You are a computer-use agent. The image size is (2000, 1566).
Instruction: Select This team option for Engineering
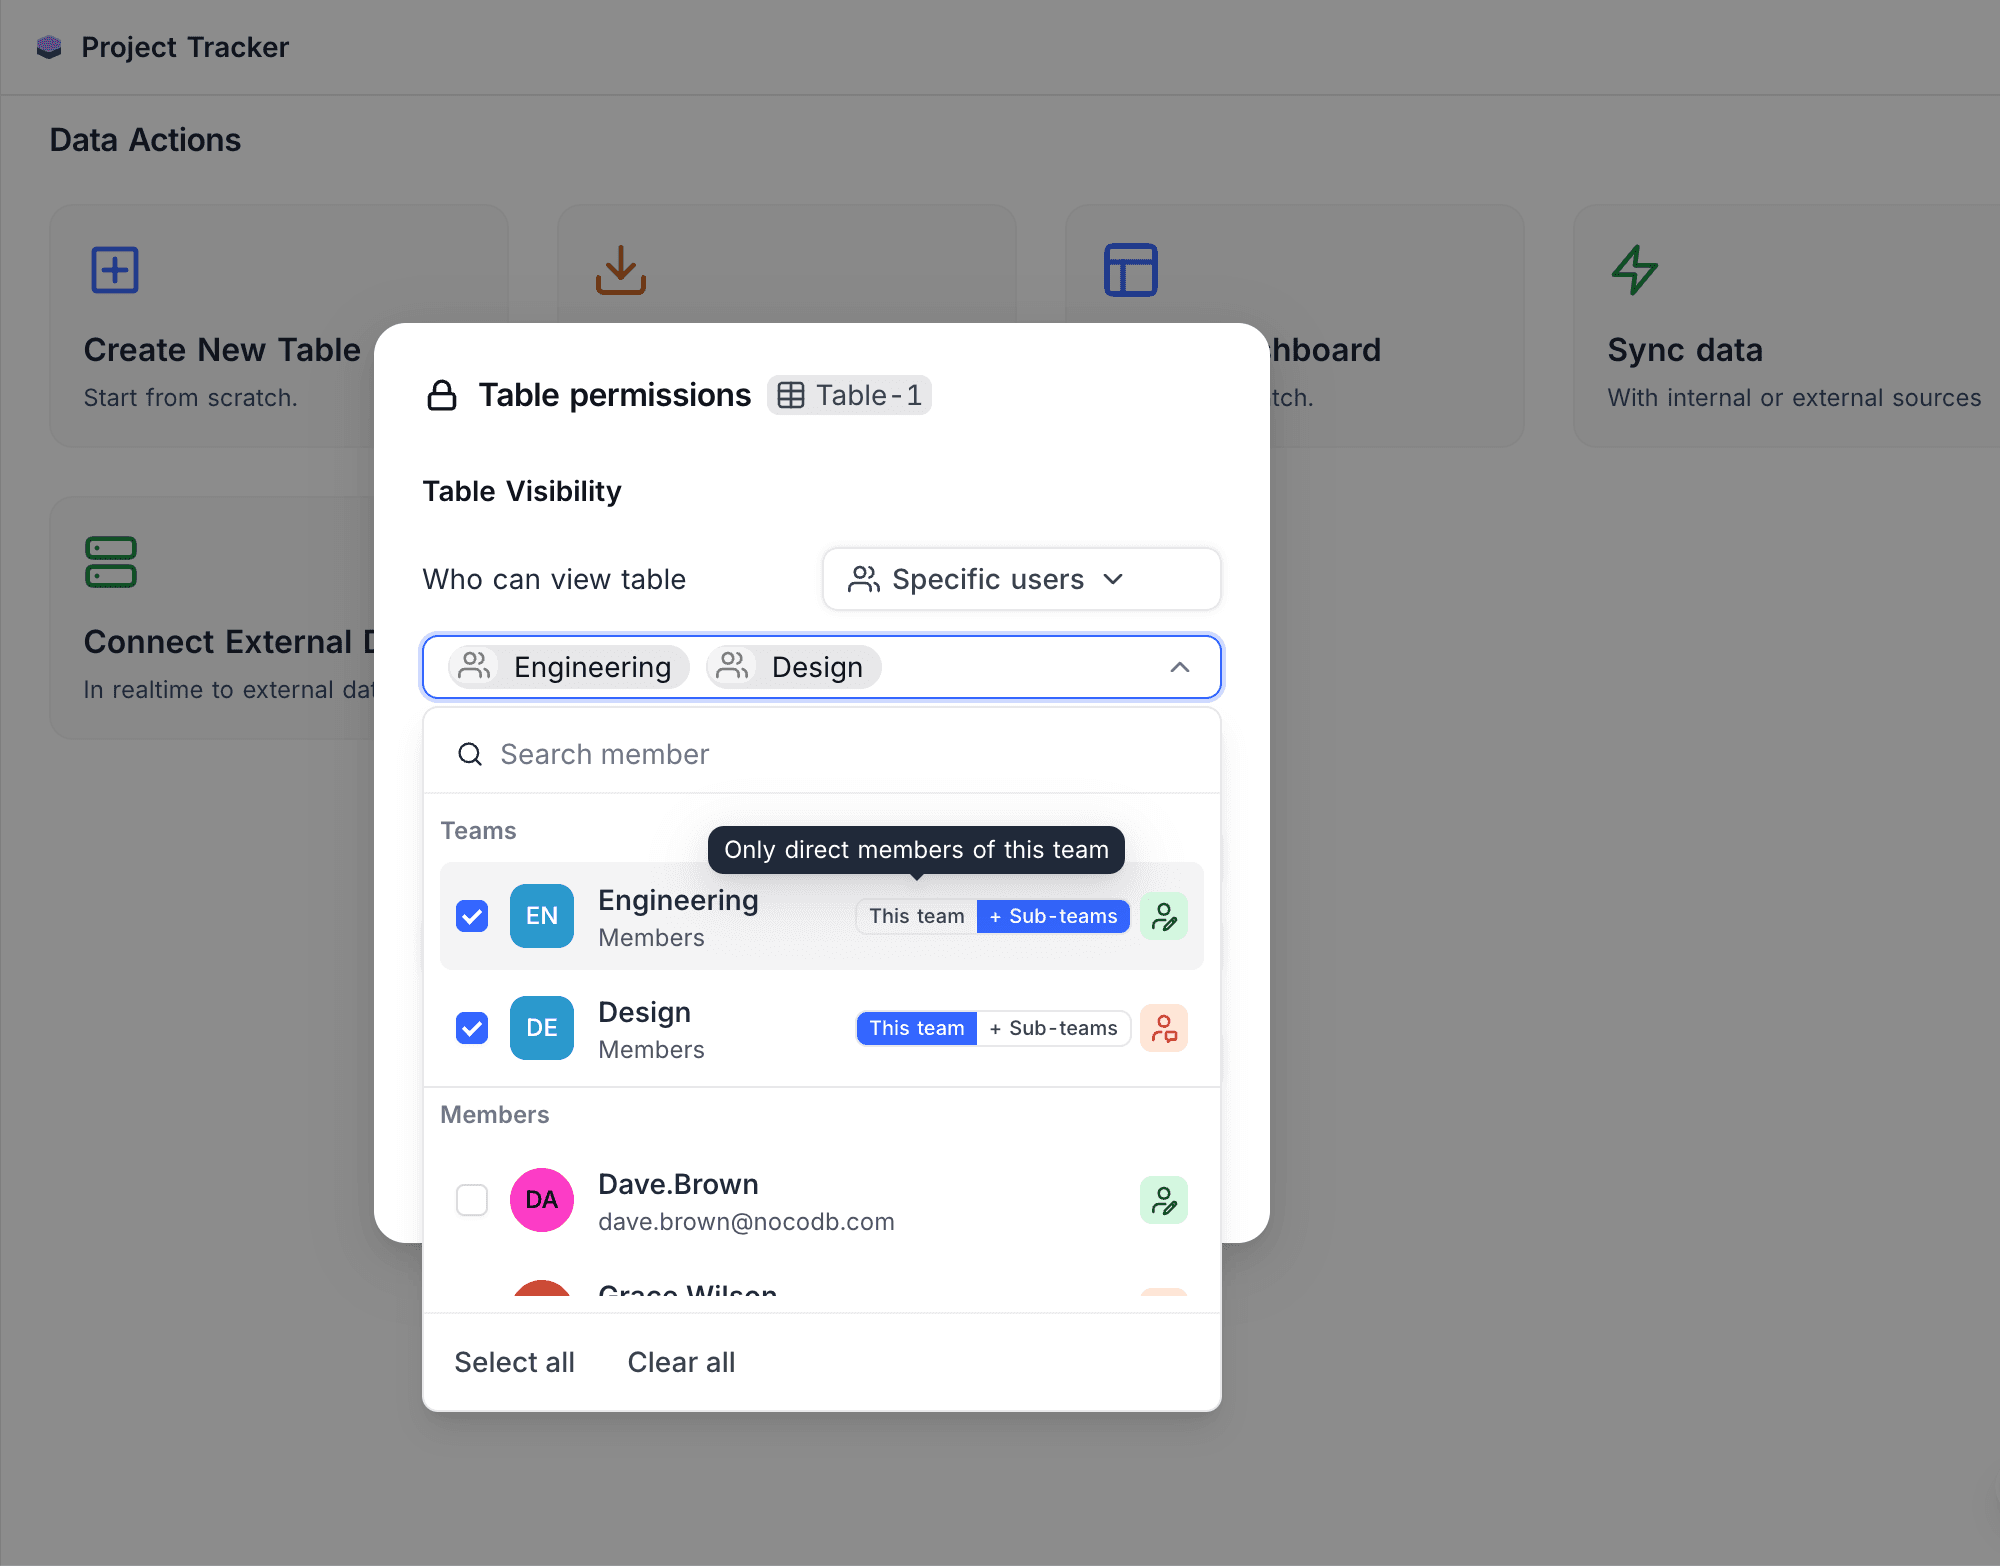tap(916, 916)
